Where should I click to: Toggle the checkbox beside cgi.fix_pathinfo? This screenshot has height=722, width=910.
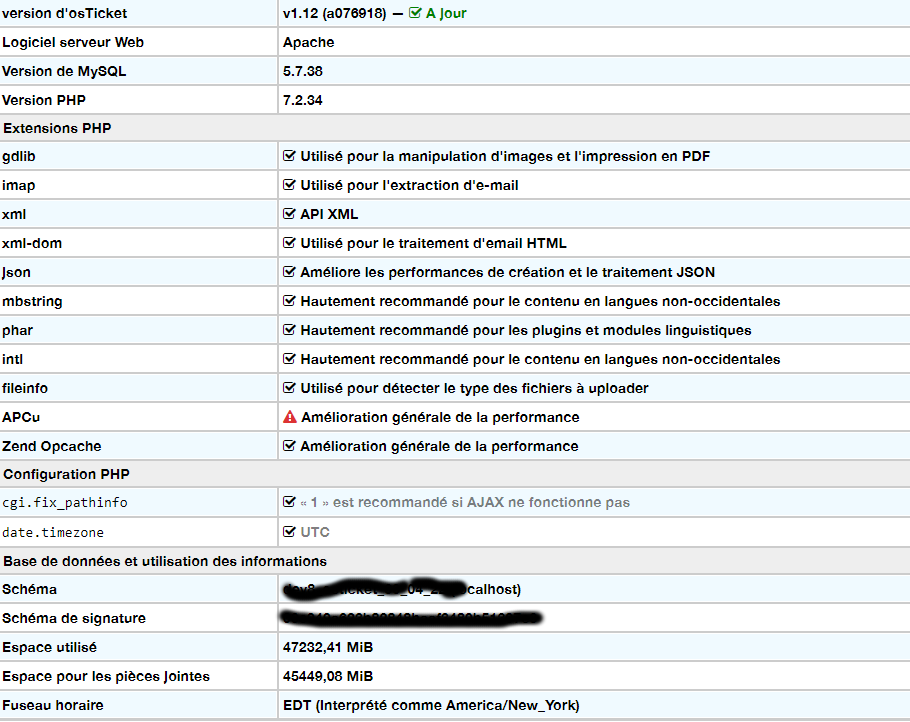coord(289,503)
